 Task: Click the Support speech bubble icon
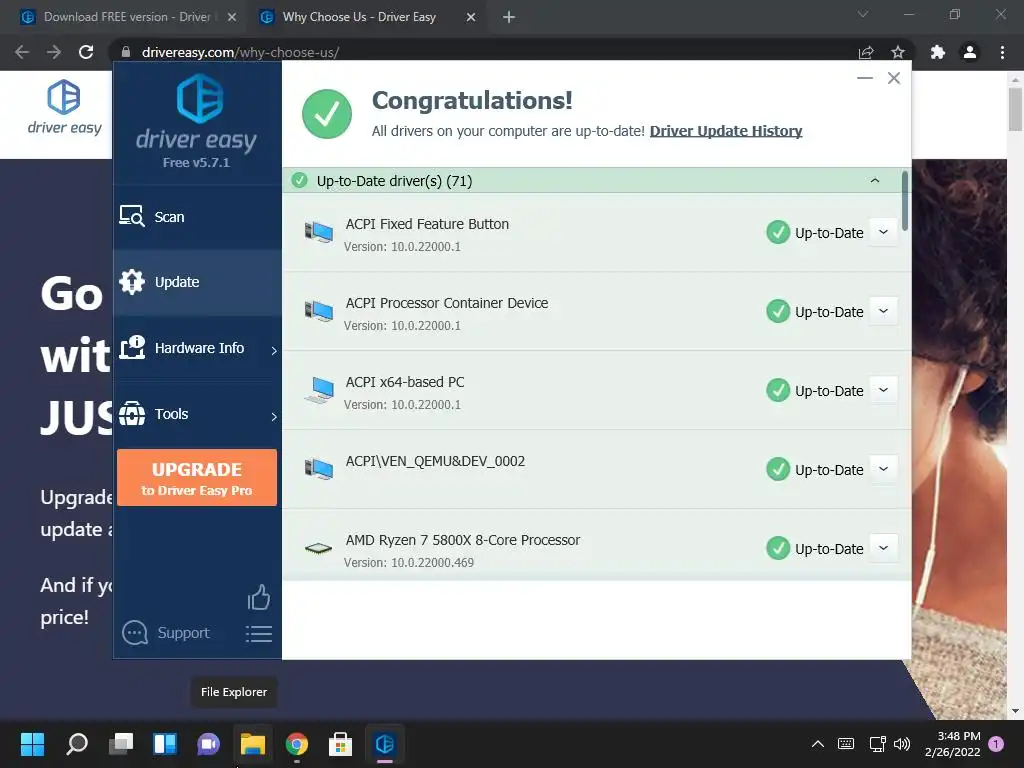(135, 633)
